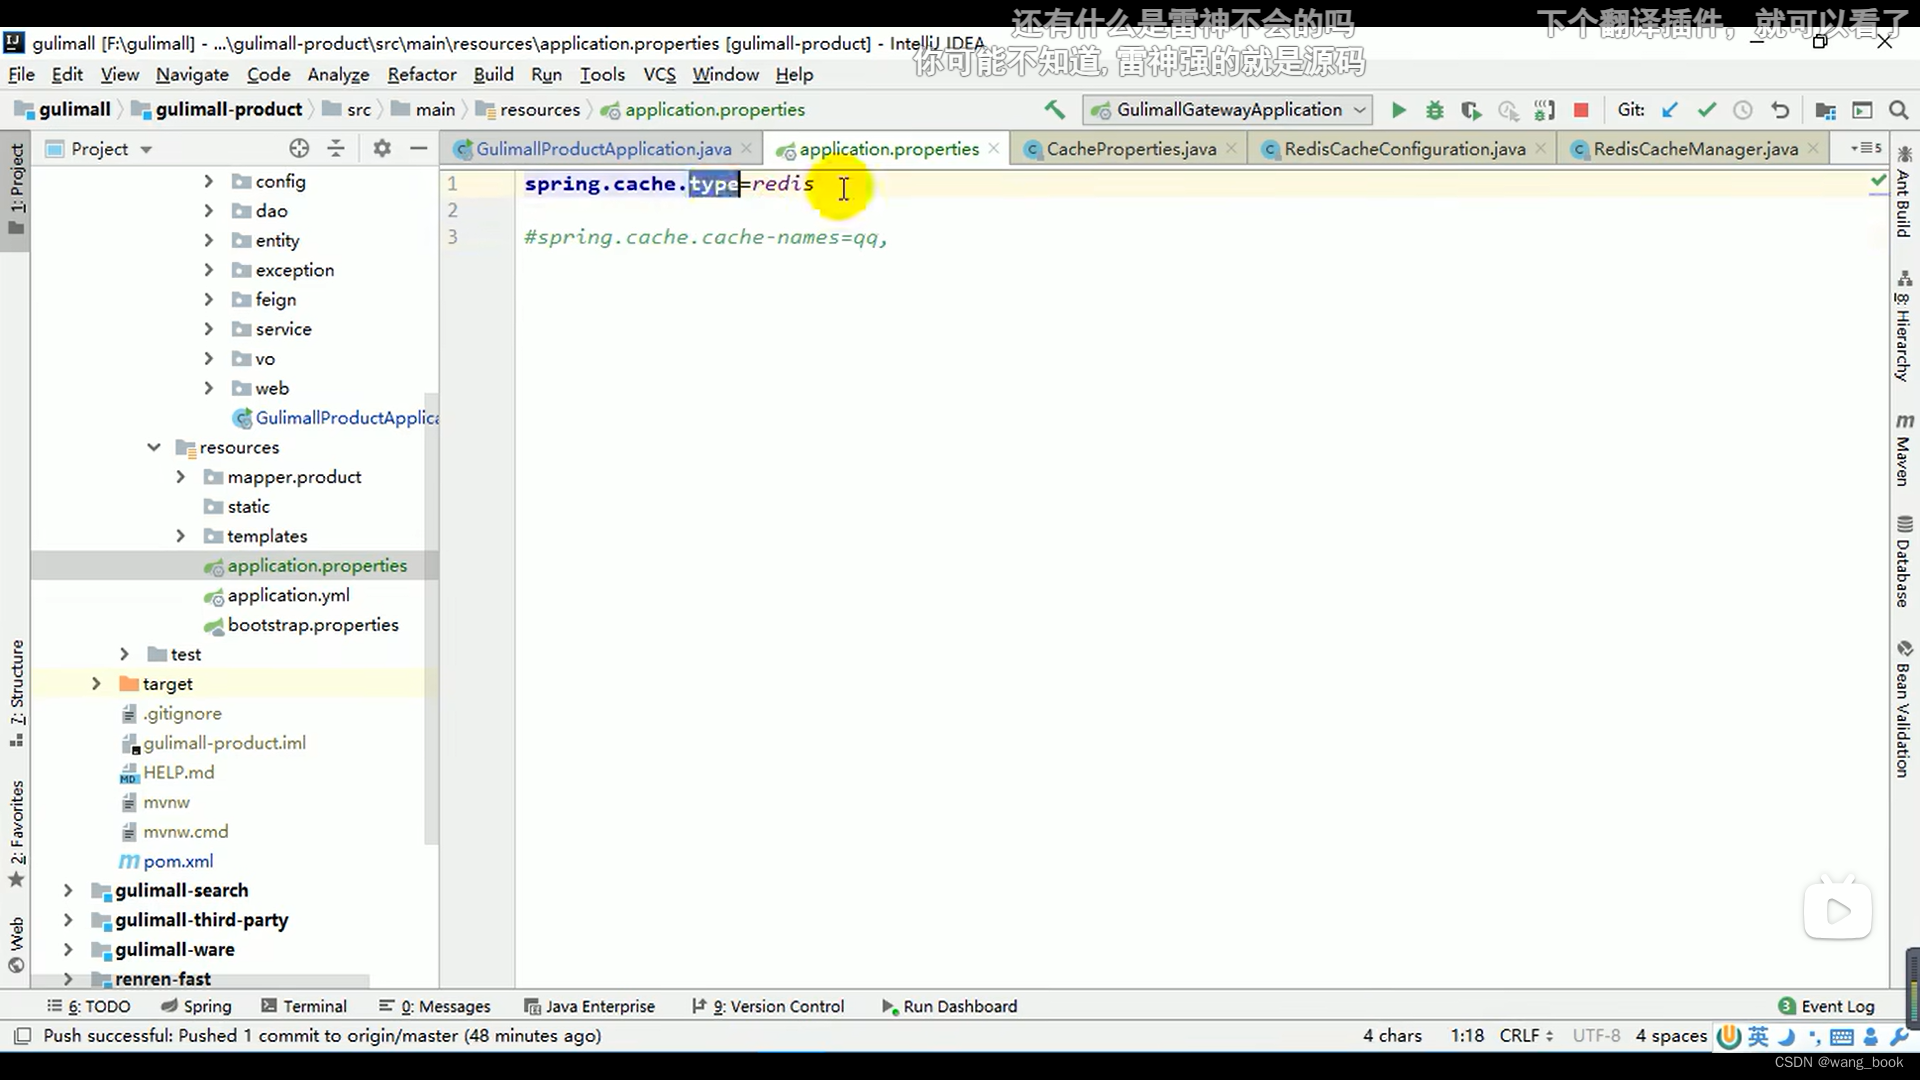Image resolution: width=1920 pixels, height=1080 pixels.
Task: Open the CacheProperties.java tab
Action: (x=1130, y=149)
